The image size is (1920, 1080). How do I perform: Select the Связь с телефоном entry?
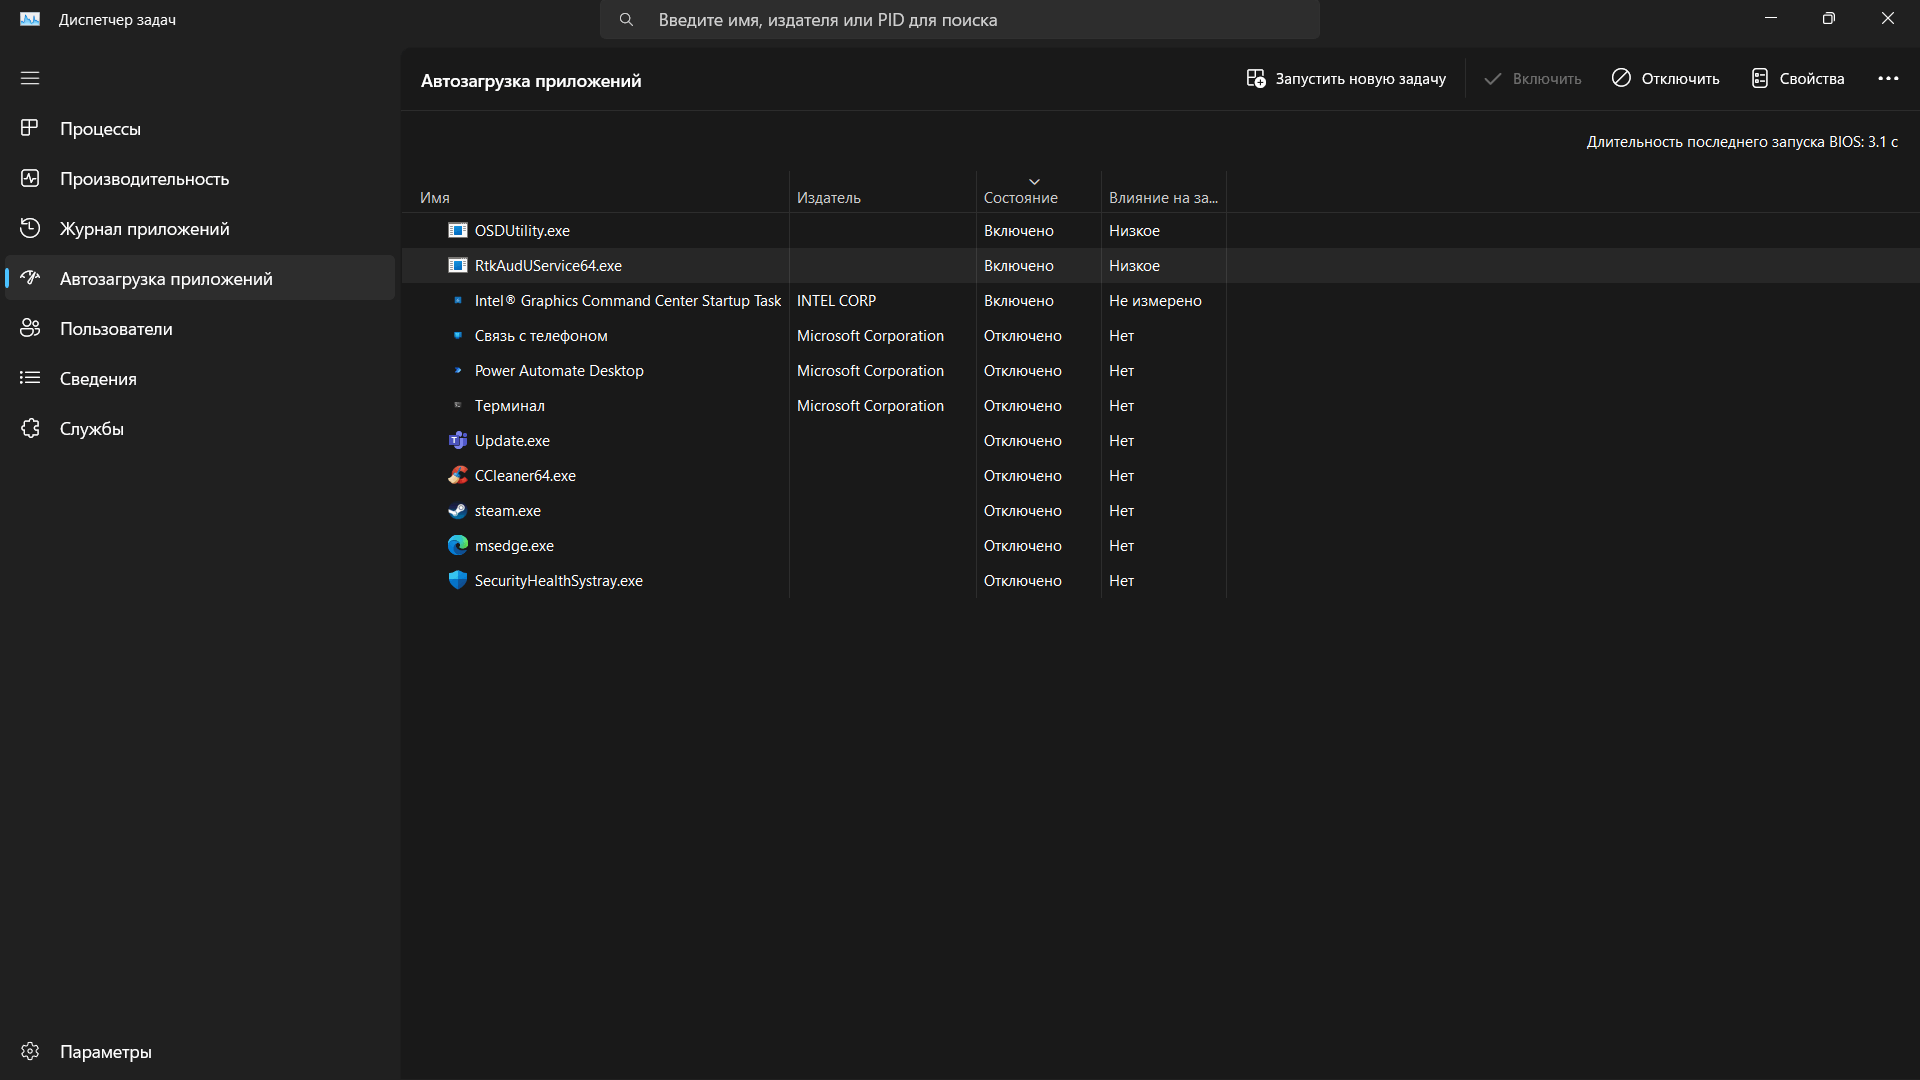tap(541, 336)
